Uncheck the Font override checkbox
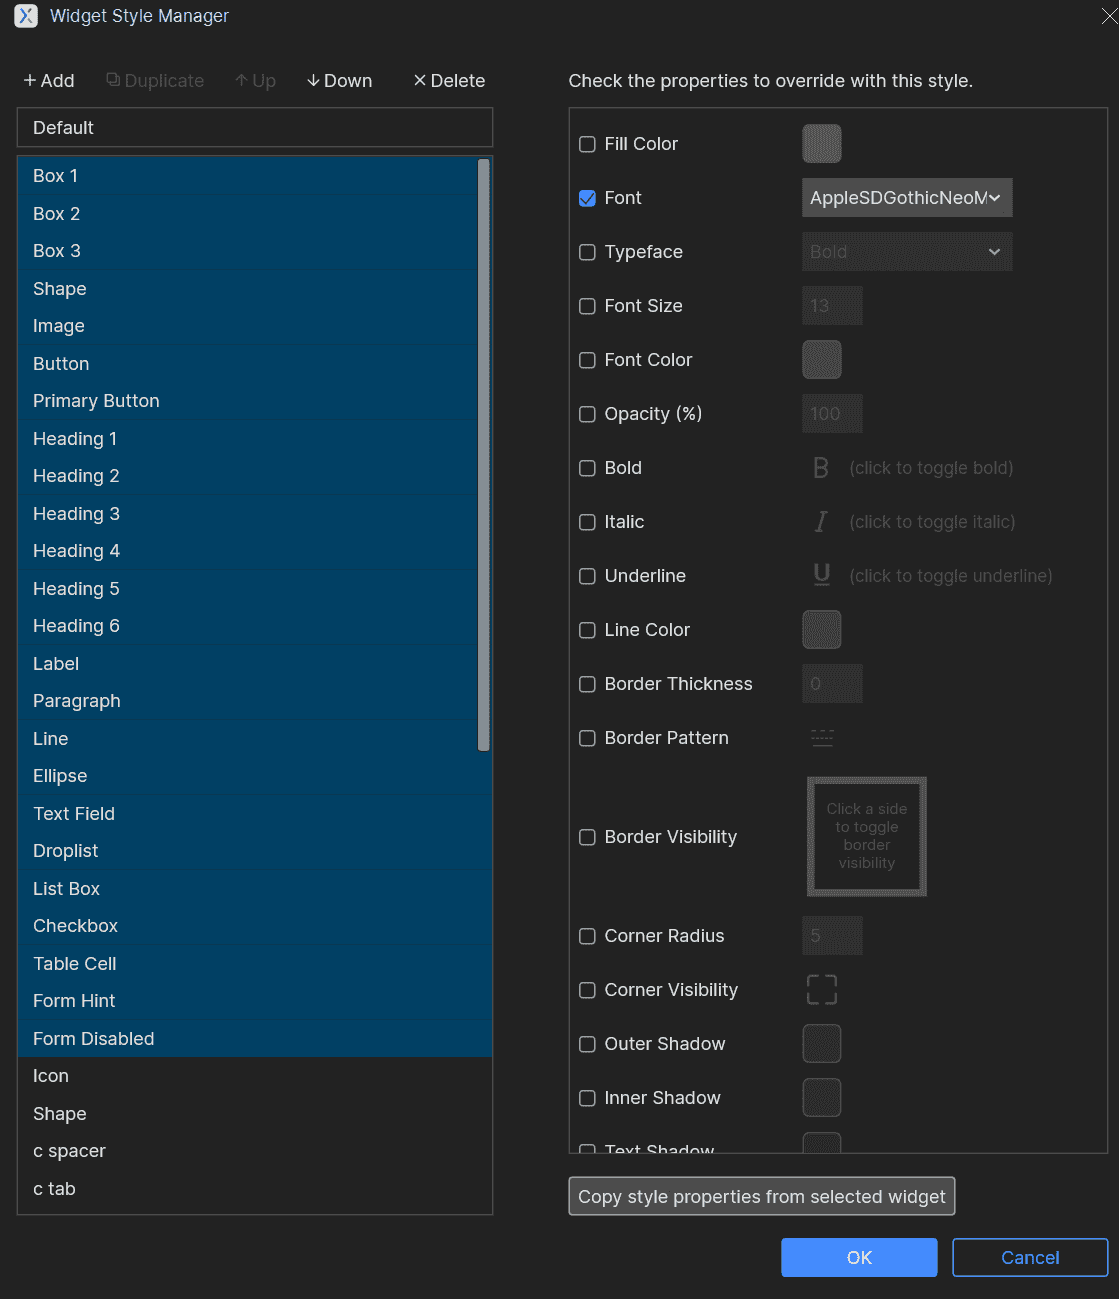This screenshot has height=1299, width=1119. click(x=588, y=198)
